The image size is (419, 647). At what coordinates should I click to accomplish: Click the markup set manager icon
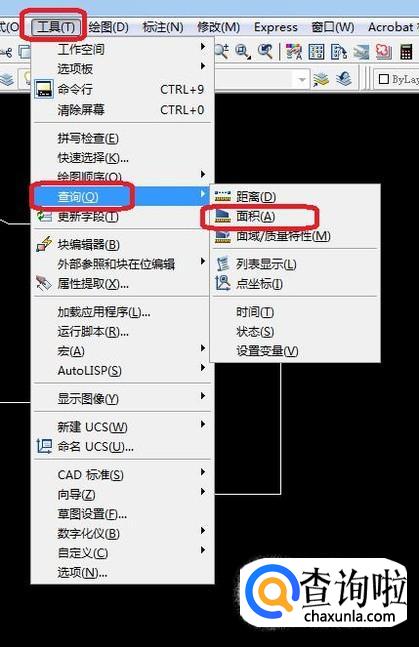(383, 52)
